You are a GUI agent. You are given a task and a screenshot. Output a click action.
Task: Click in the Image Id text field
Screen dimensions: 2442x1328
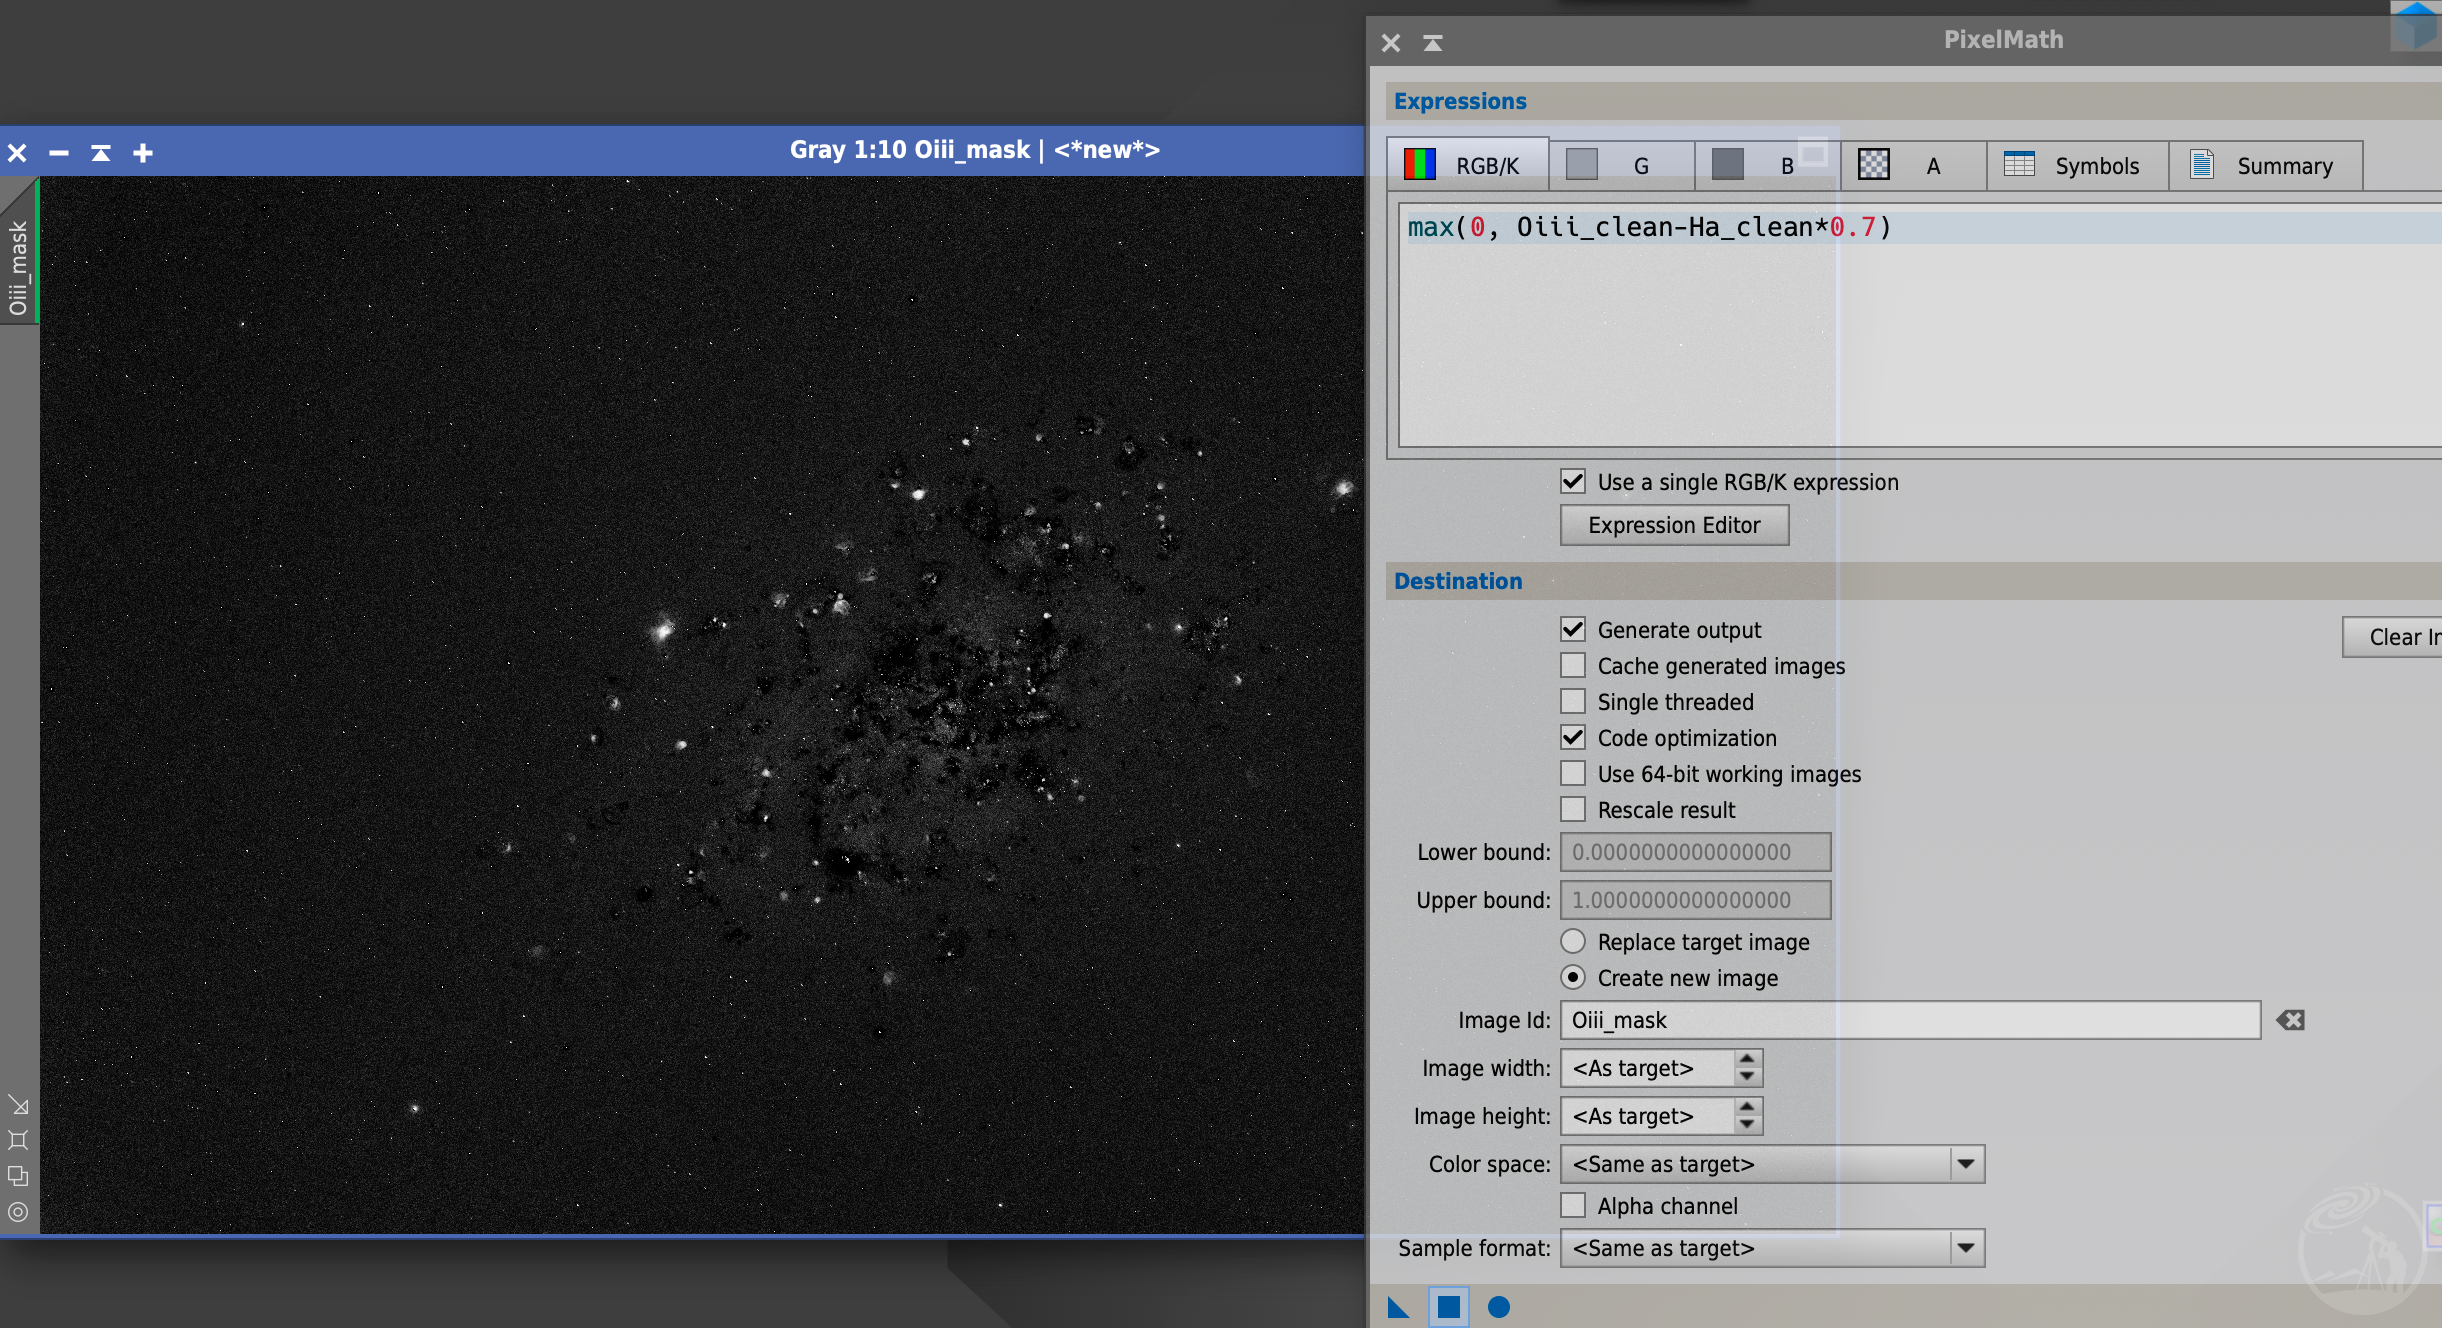(x=1908, y=1020)
